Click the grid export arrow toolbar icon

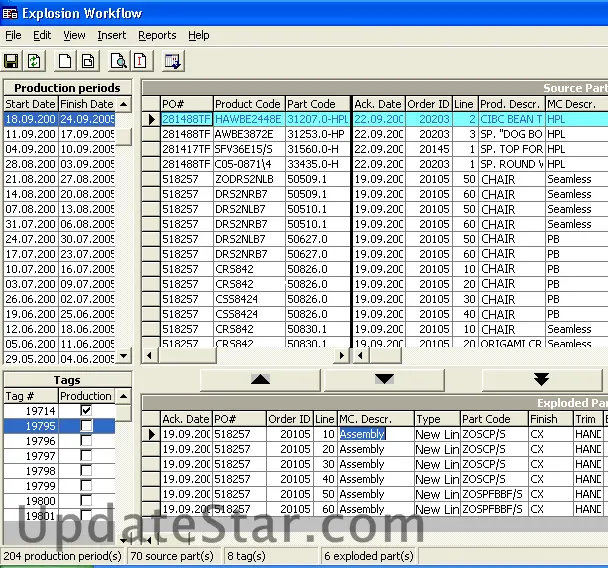(x=172, y=61)
